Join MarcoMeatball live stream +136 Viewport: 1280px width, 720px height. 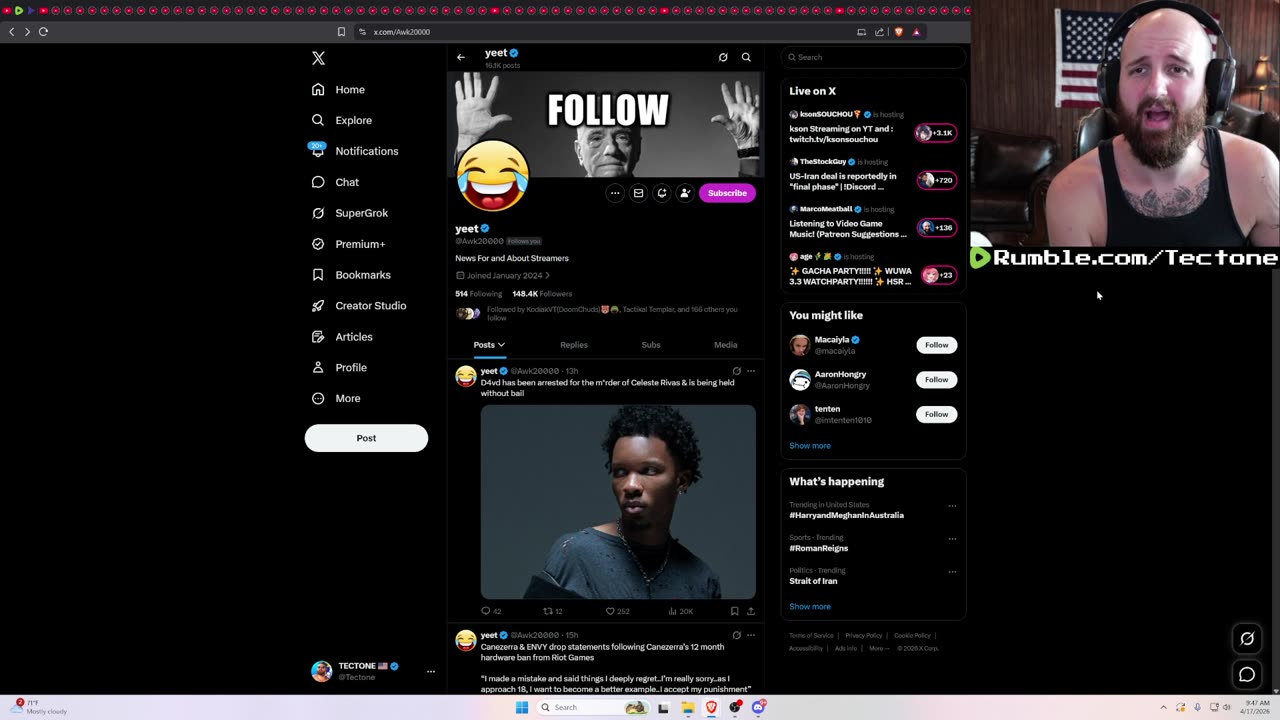[936, 228]
